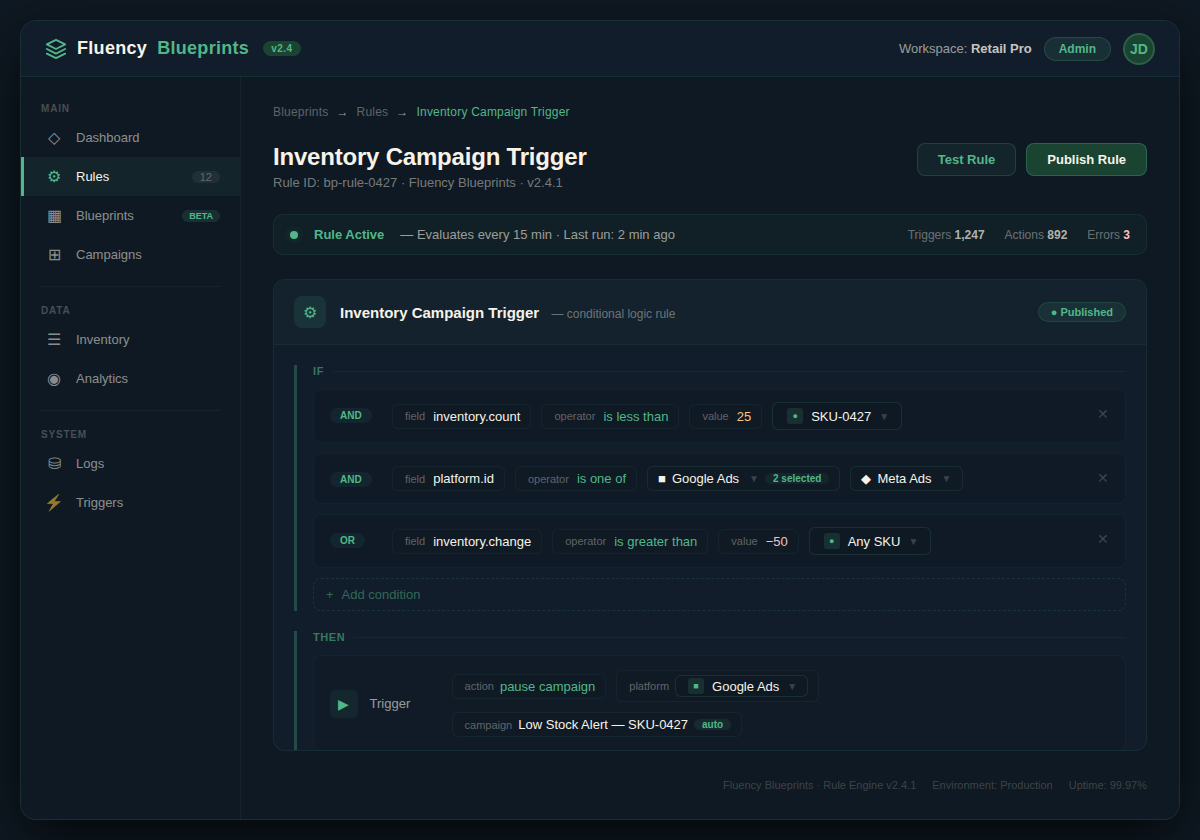Viewport: 1200px width, 840px height.
Task: Click the Admin role badge
Action: click(x=1077, y=49)
